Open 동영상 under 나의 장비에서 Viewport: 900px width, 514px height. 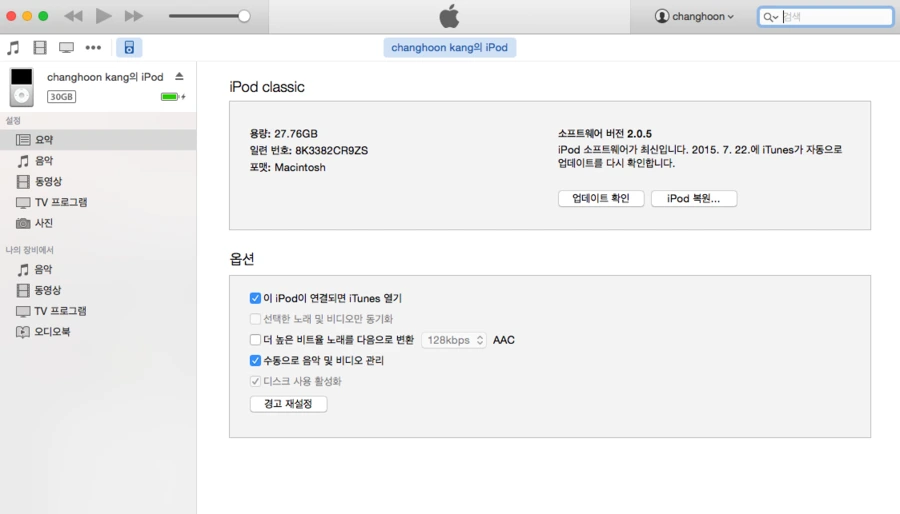98,290
